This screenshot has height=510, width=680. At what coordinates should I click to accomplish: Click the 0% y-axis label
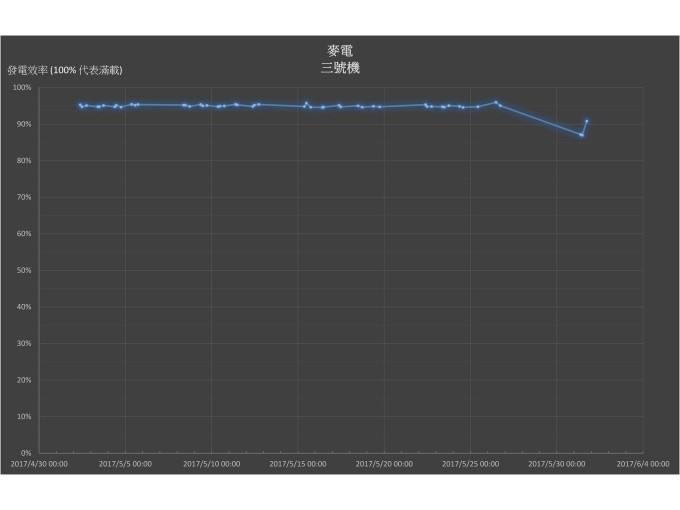(26, 453)
